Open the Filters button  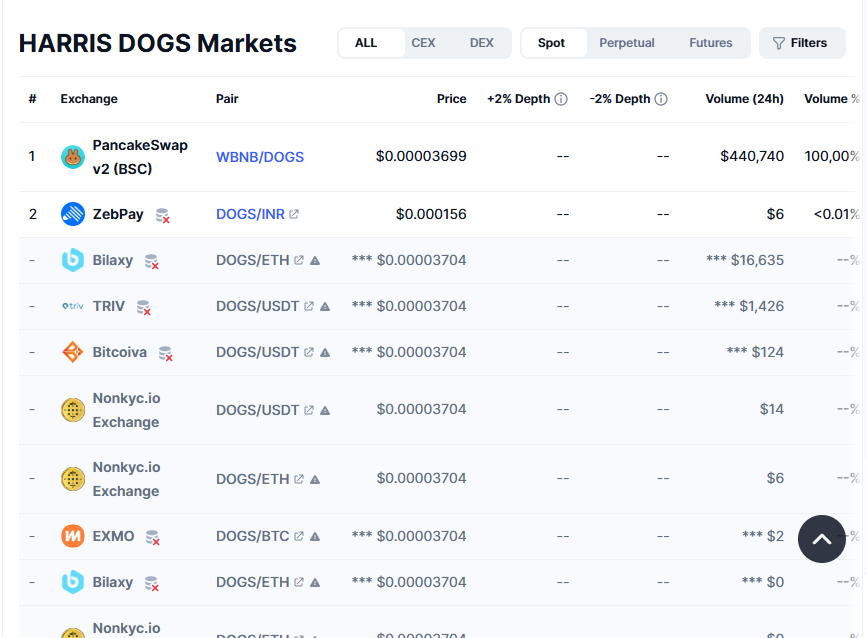pos(802,43)
